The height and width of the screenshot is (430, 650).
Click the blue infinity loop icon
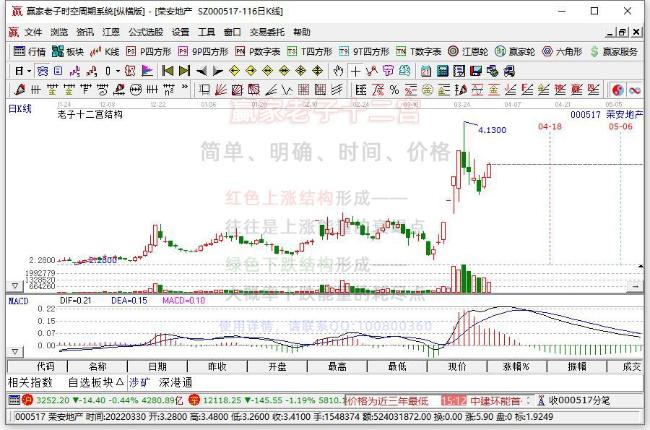click(x=635, y=90)
